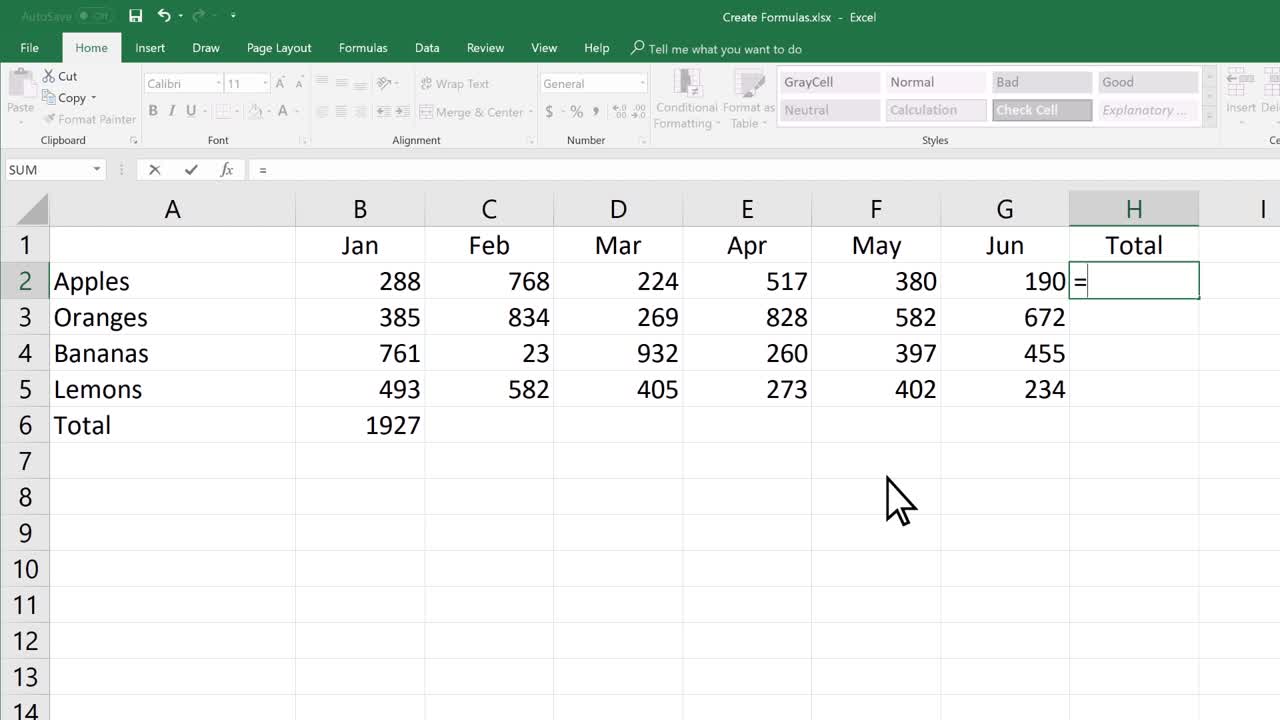Expand the Undo history dropdown arrow
1280x720 pixels.
click(181, 16)
